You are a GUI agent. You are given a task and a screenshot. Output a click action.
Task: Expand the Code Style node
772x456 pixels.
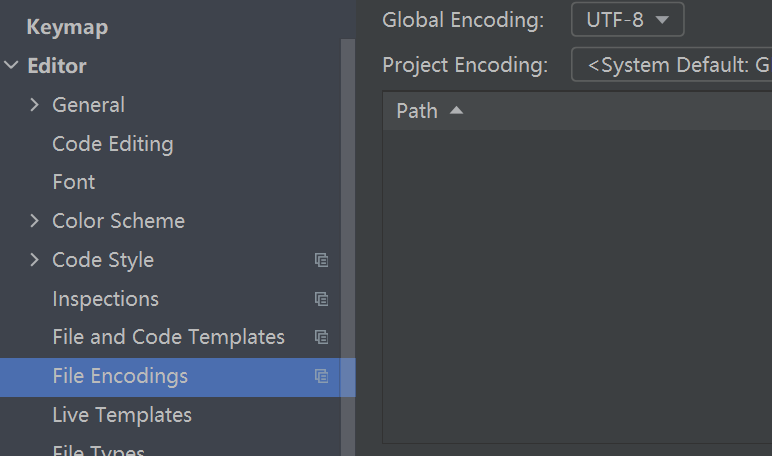(35, 260)
